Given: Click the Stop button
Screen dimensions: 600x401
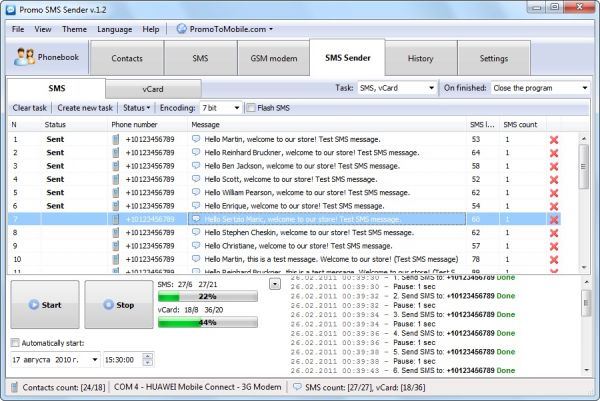Looking at the screenshot, I should point(119,305).
